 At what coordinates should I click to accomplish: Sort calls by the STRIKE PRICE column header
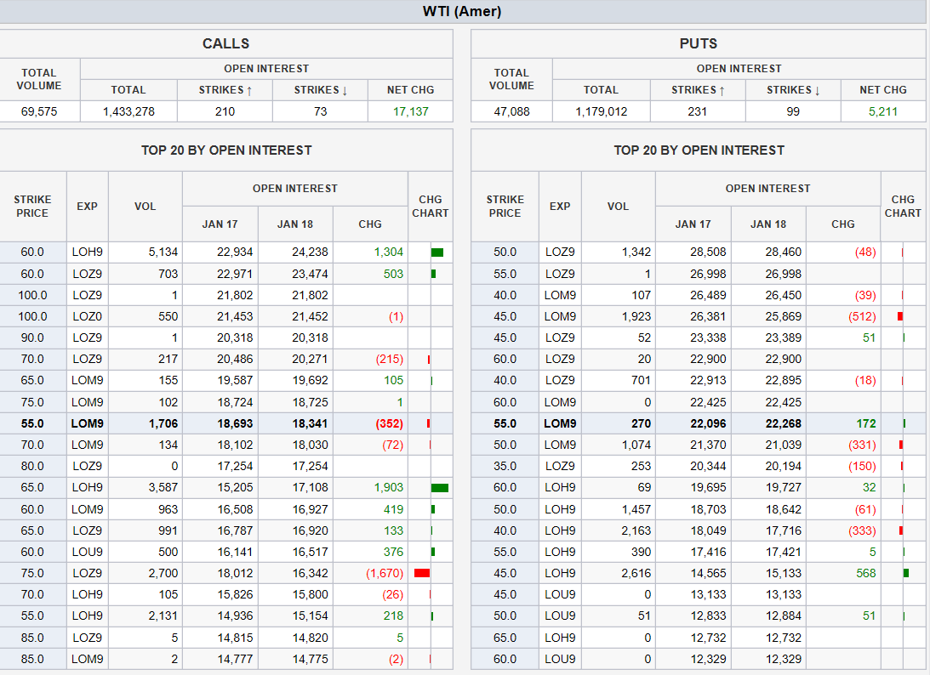pos(32,206)
